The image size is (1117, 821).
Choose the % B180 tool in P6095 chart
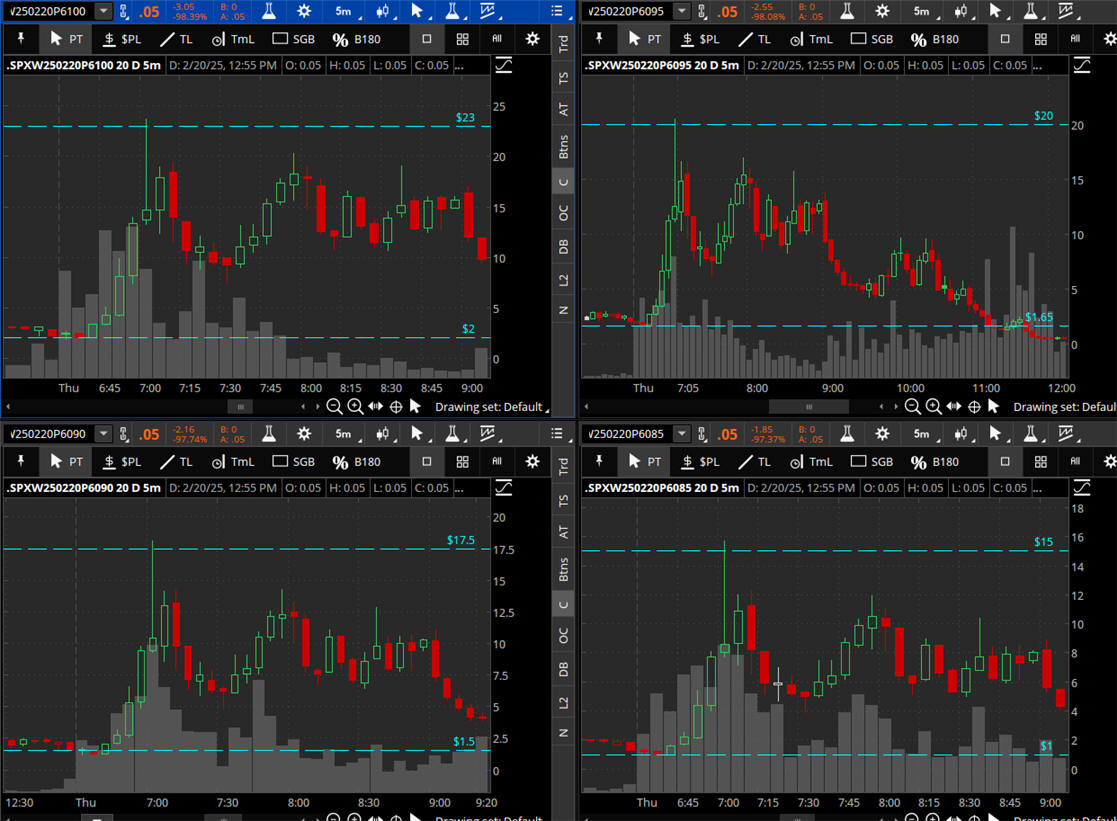(x=933, y=39)
